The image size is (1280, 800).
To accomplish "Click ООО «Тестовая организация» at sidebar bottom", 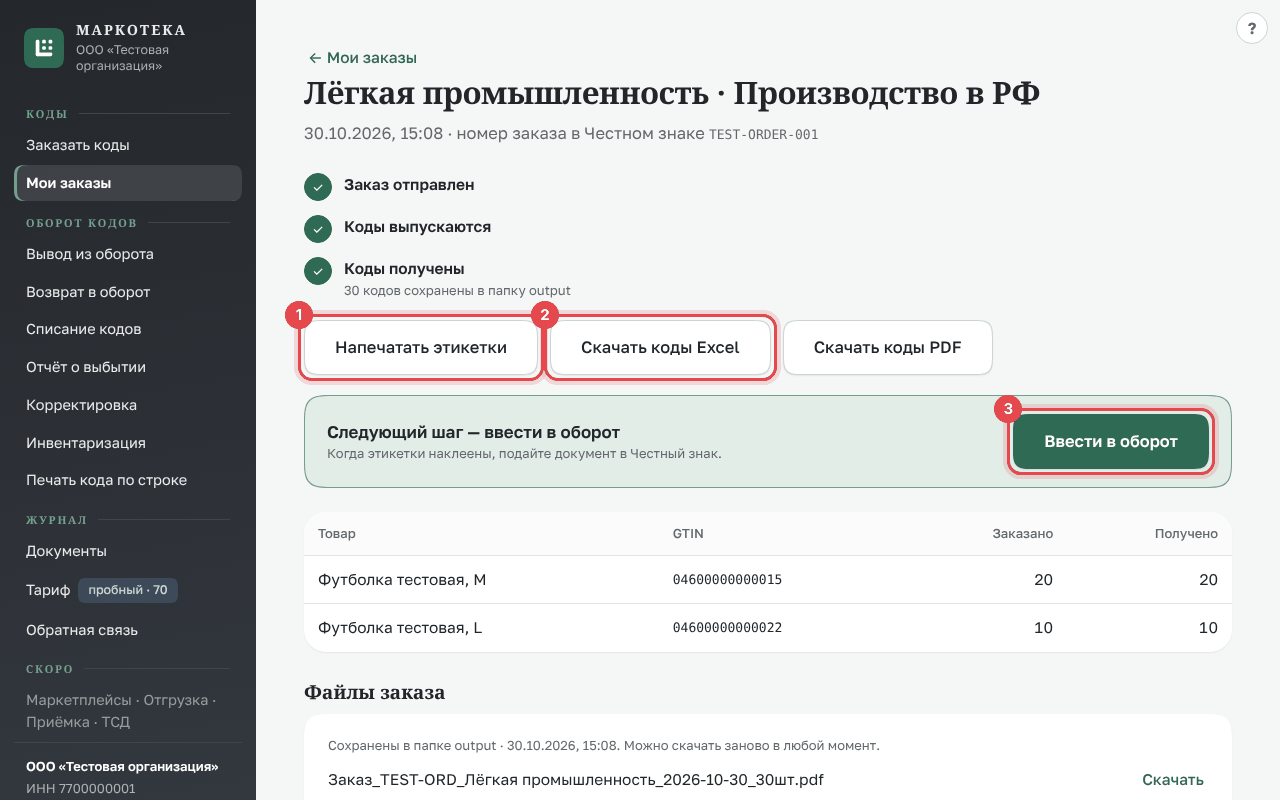I will coord(122,767).
